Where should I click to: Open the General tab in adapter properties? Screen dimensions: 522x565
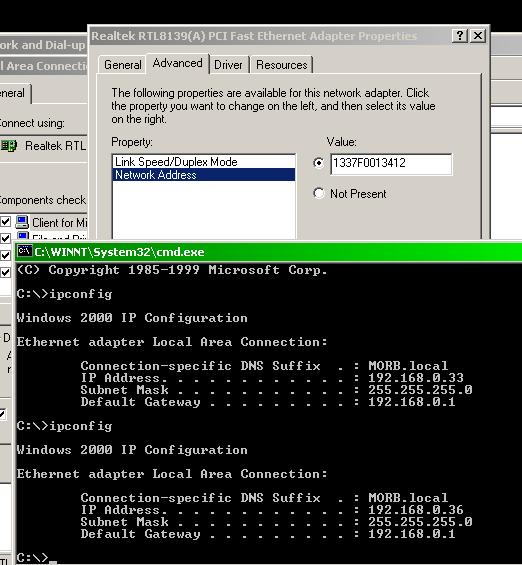point(122,65)
